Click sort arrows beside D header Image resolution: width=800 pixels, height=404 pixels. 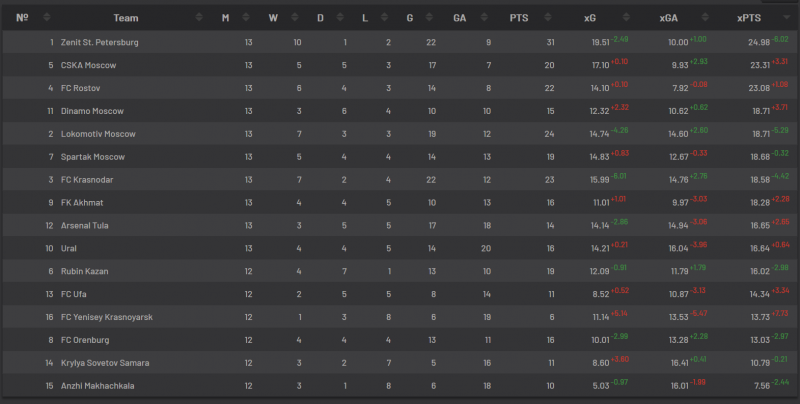(x=340, y=17)
